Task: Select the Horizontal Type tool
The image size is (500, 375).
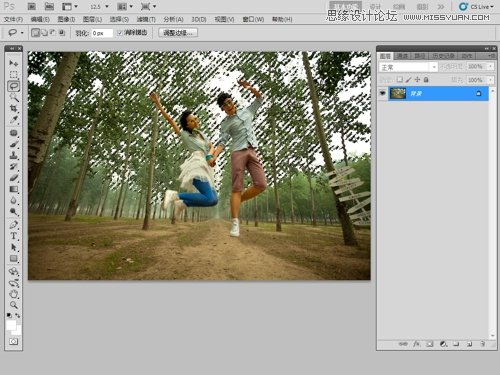Action: pyautogui.click(x=13, y=236)
